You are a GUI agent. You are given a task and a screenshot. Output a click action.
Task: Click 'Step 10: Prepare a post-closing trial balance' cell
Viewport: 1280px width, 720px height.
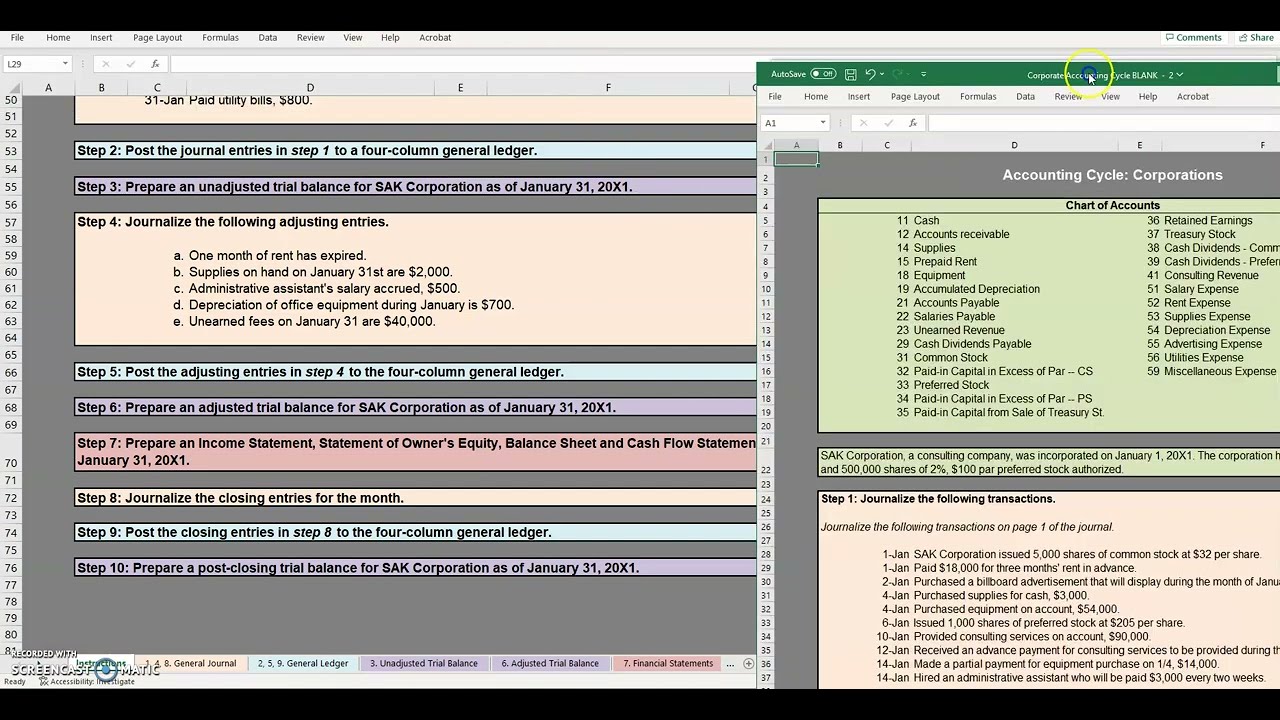click(x=416, y=568)
